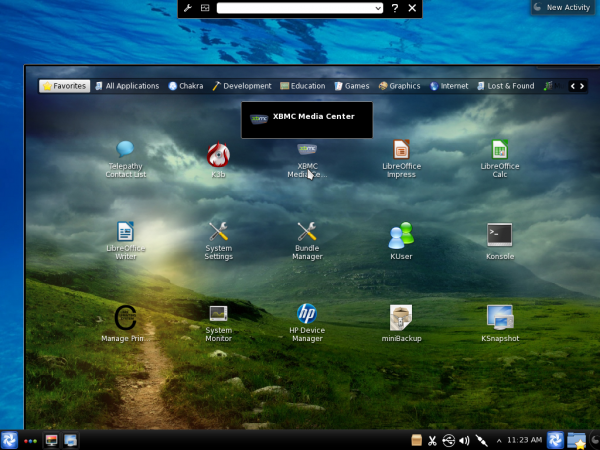This screenshot has height=450, width=600.
Task: Click the wrench configure icon in top bar
Action: pos(188,8)
